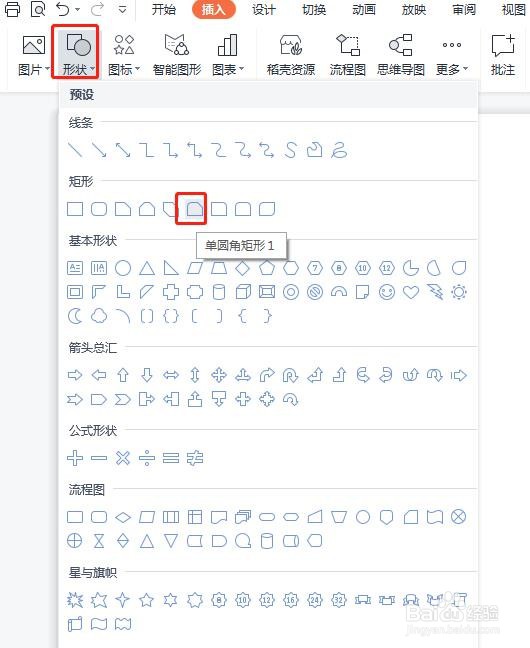Select the smiley face basic shape

[387, 292]
